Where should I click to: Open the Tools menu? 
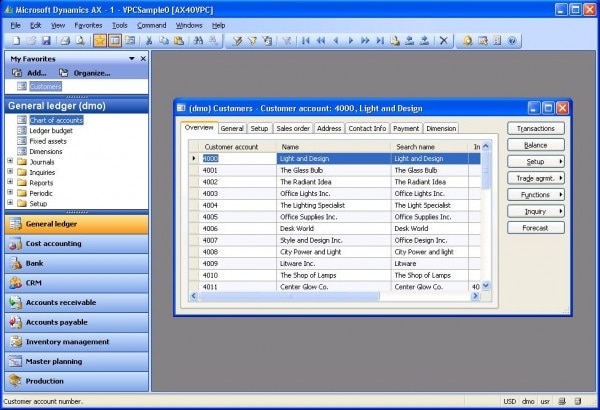120,25
